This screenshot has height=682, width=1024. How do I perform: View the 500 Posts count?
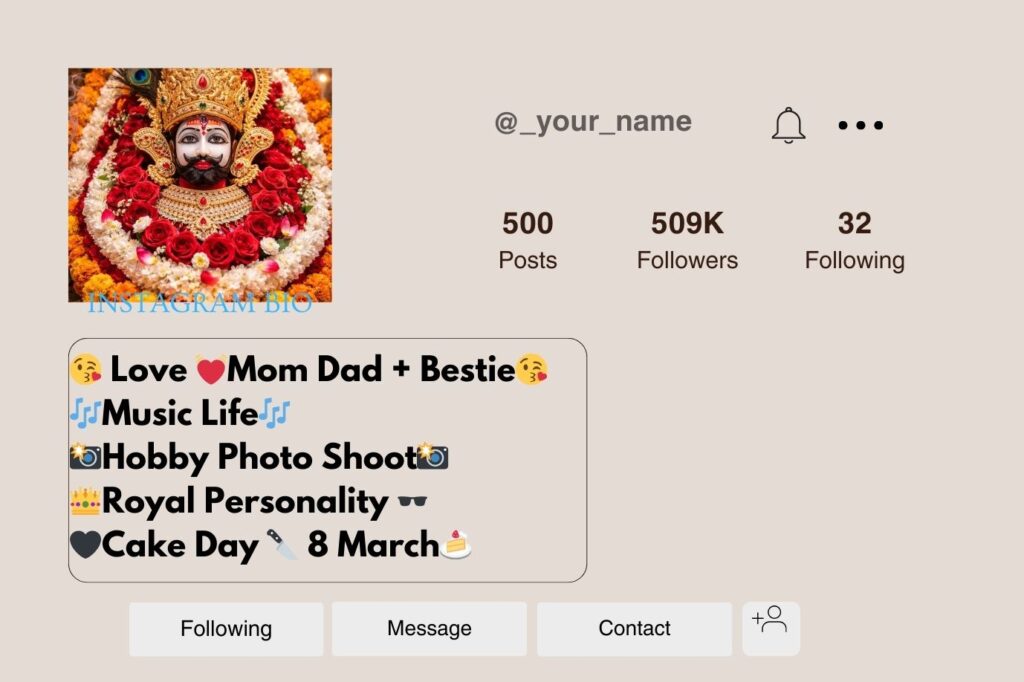point(528,240)
